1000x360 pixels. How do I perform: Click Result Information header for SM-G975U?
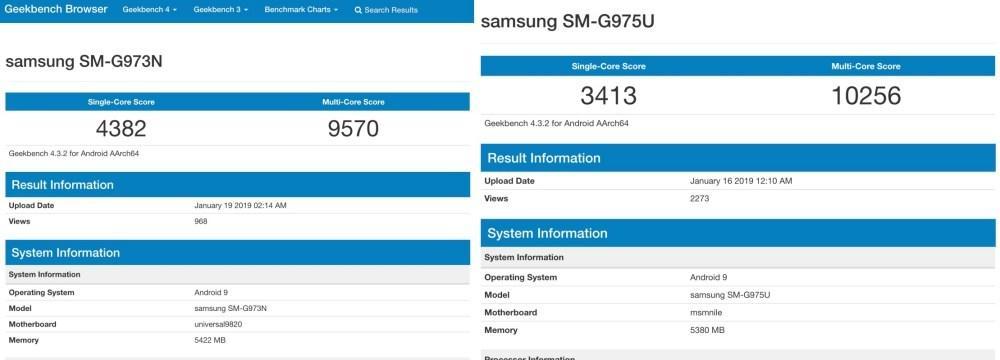(x=738, y=158)
